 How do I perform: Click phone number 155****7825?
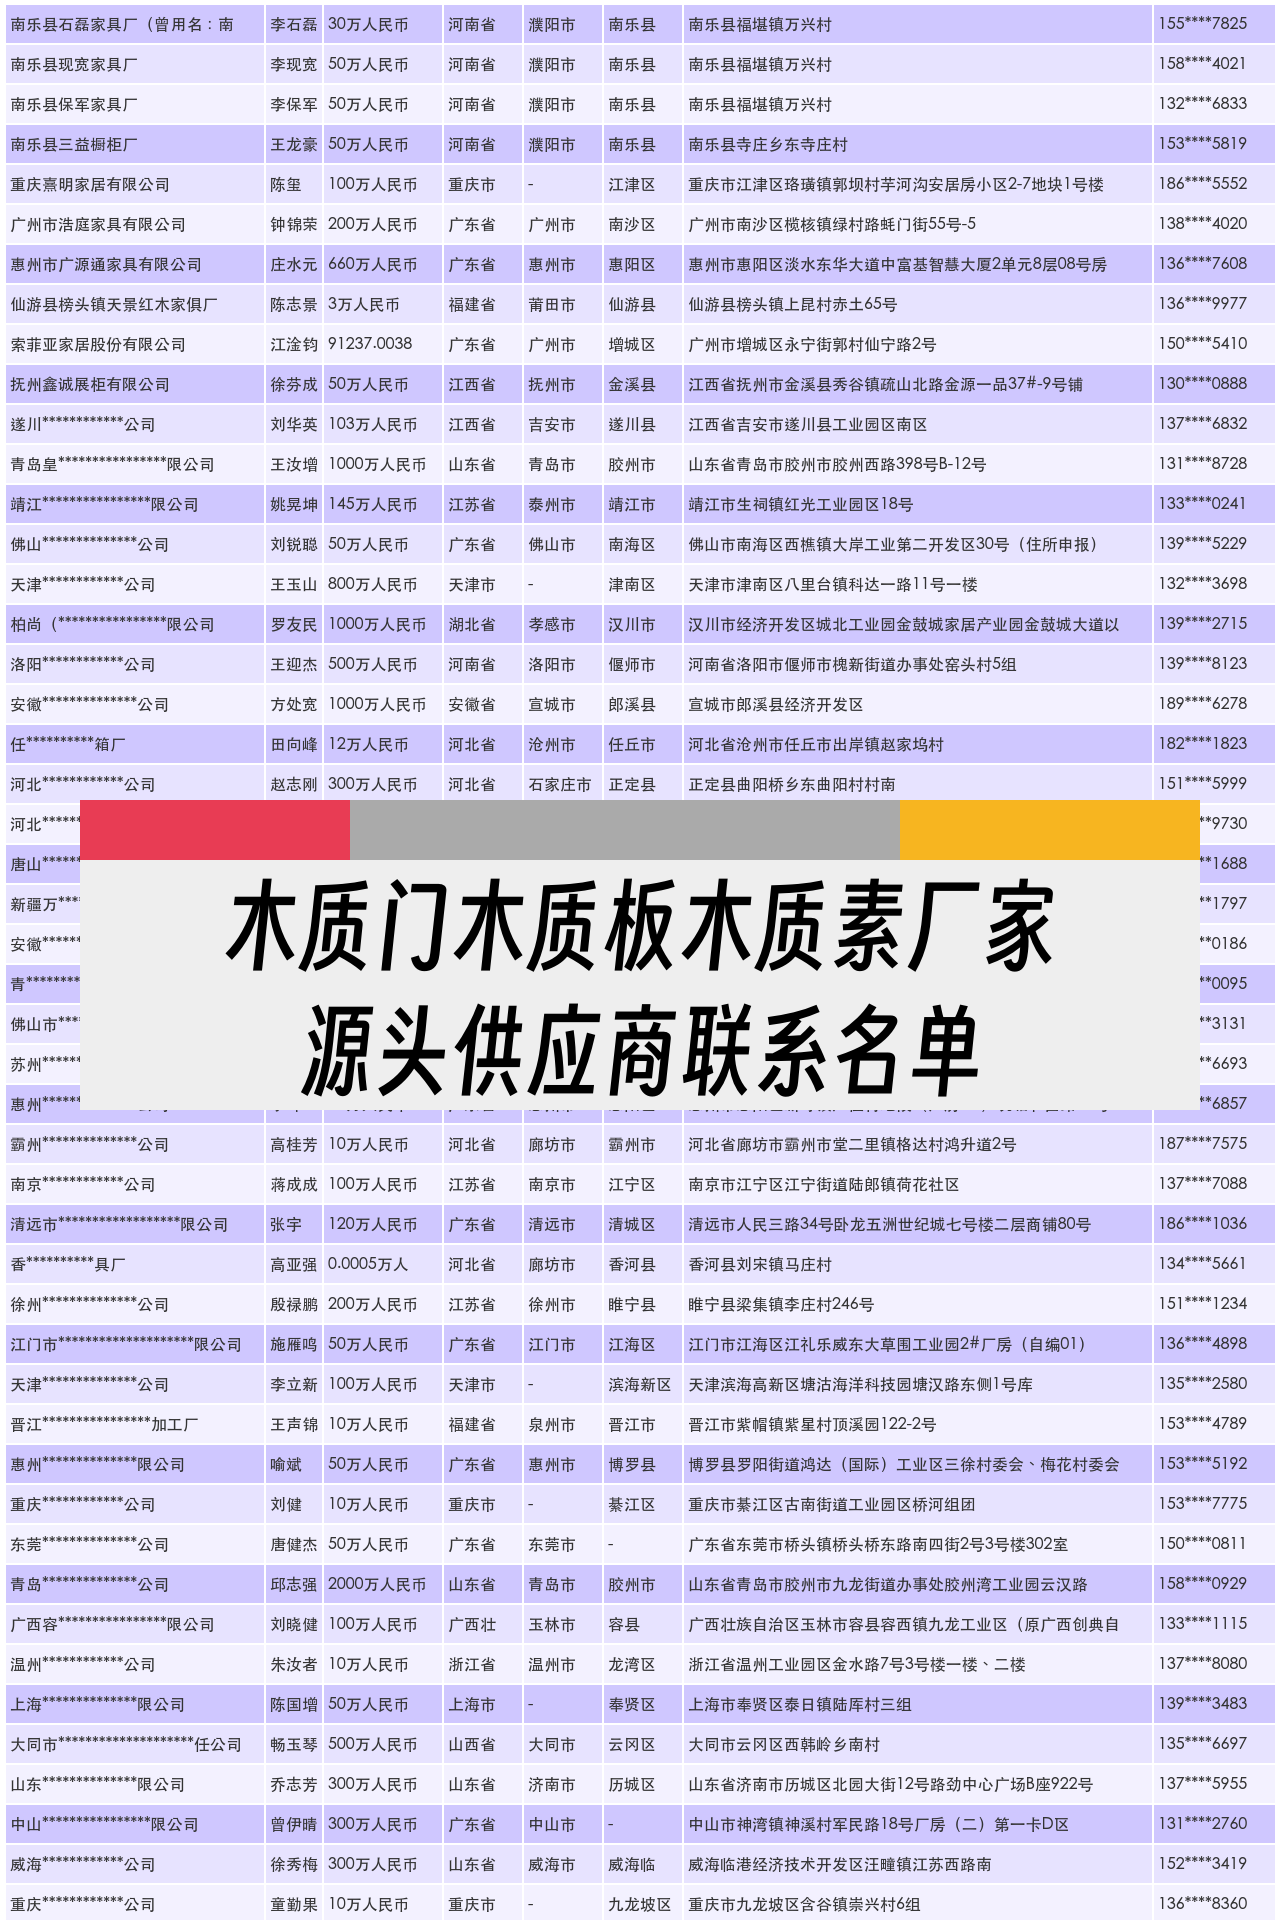pos(1202,24)
